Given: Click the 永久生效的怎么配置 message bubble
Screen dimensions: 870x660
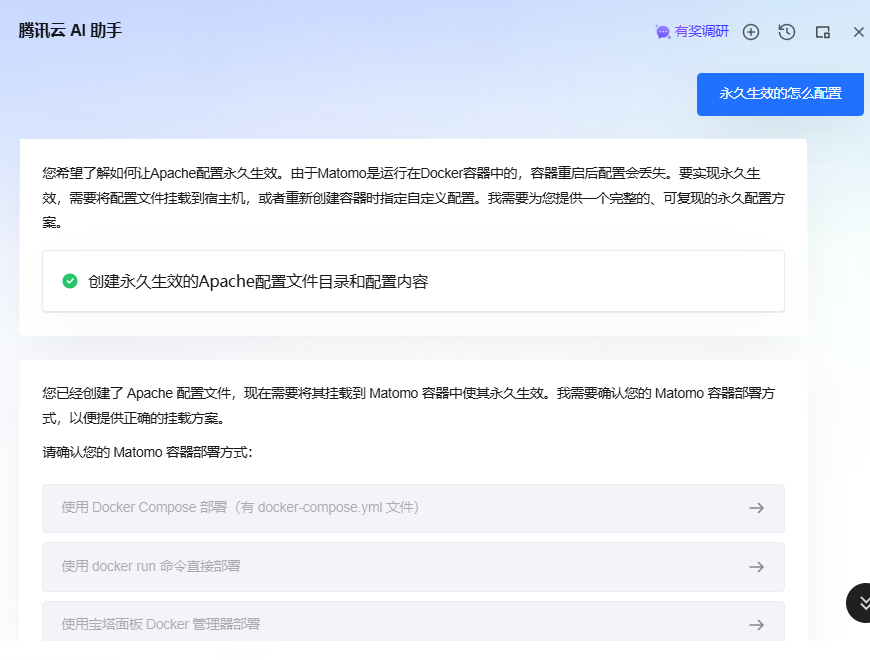Looking at the screenshot, I should 780,94.
